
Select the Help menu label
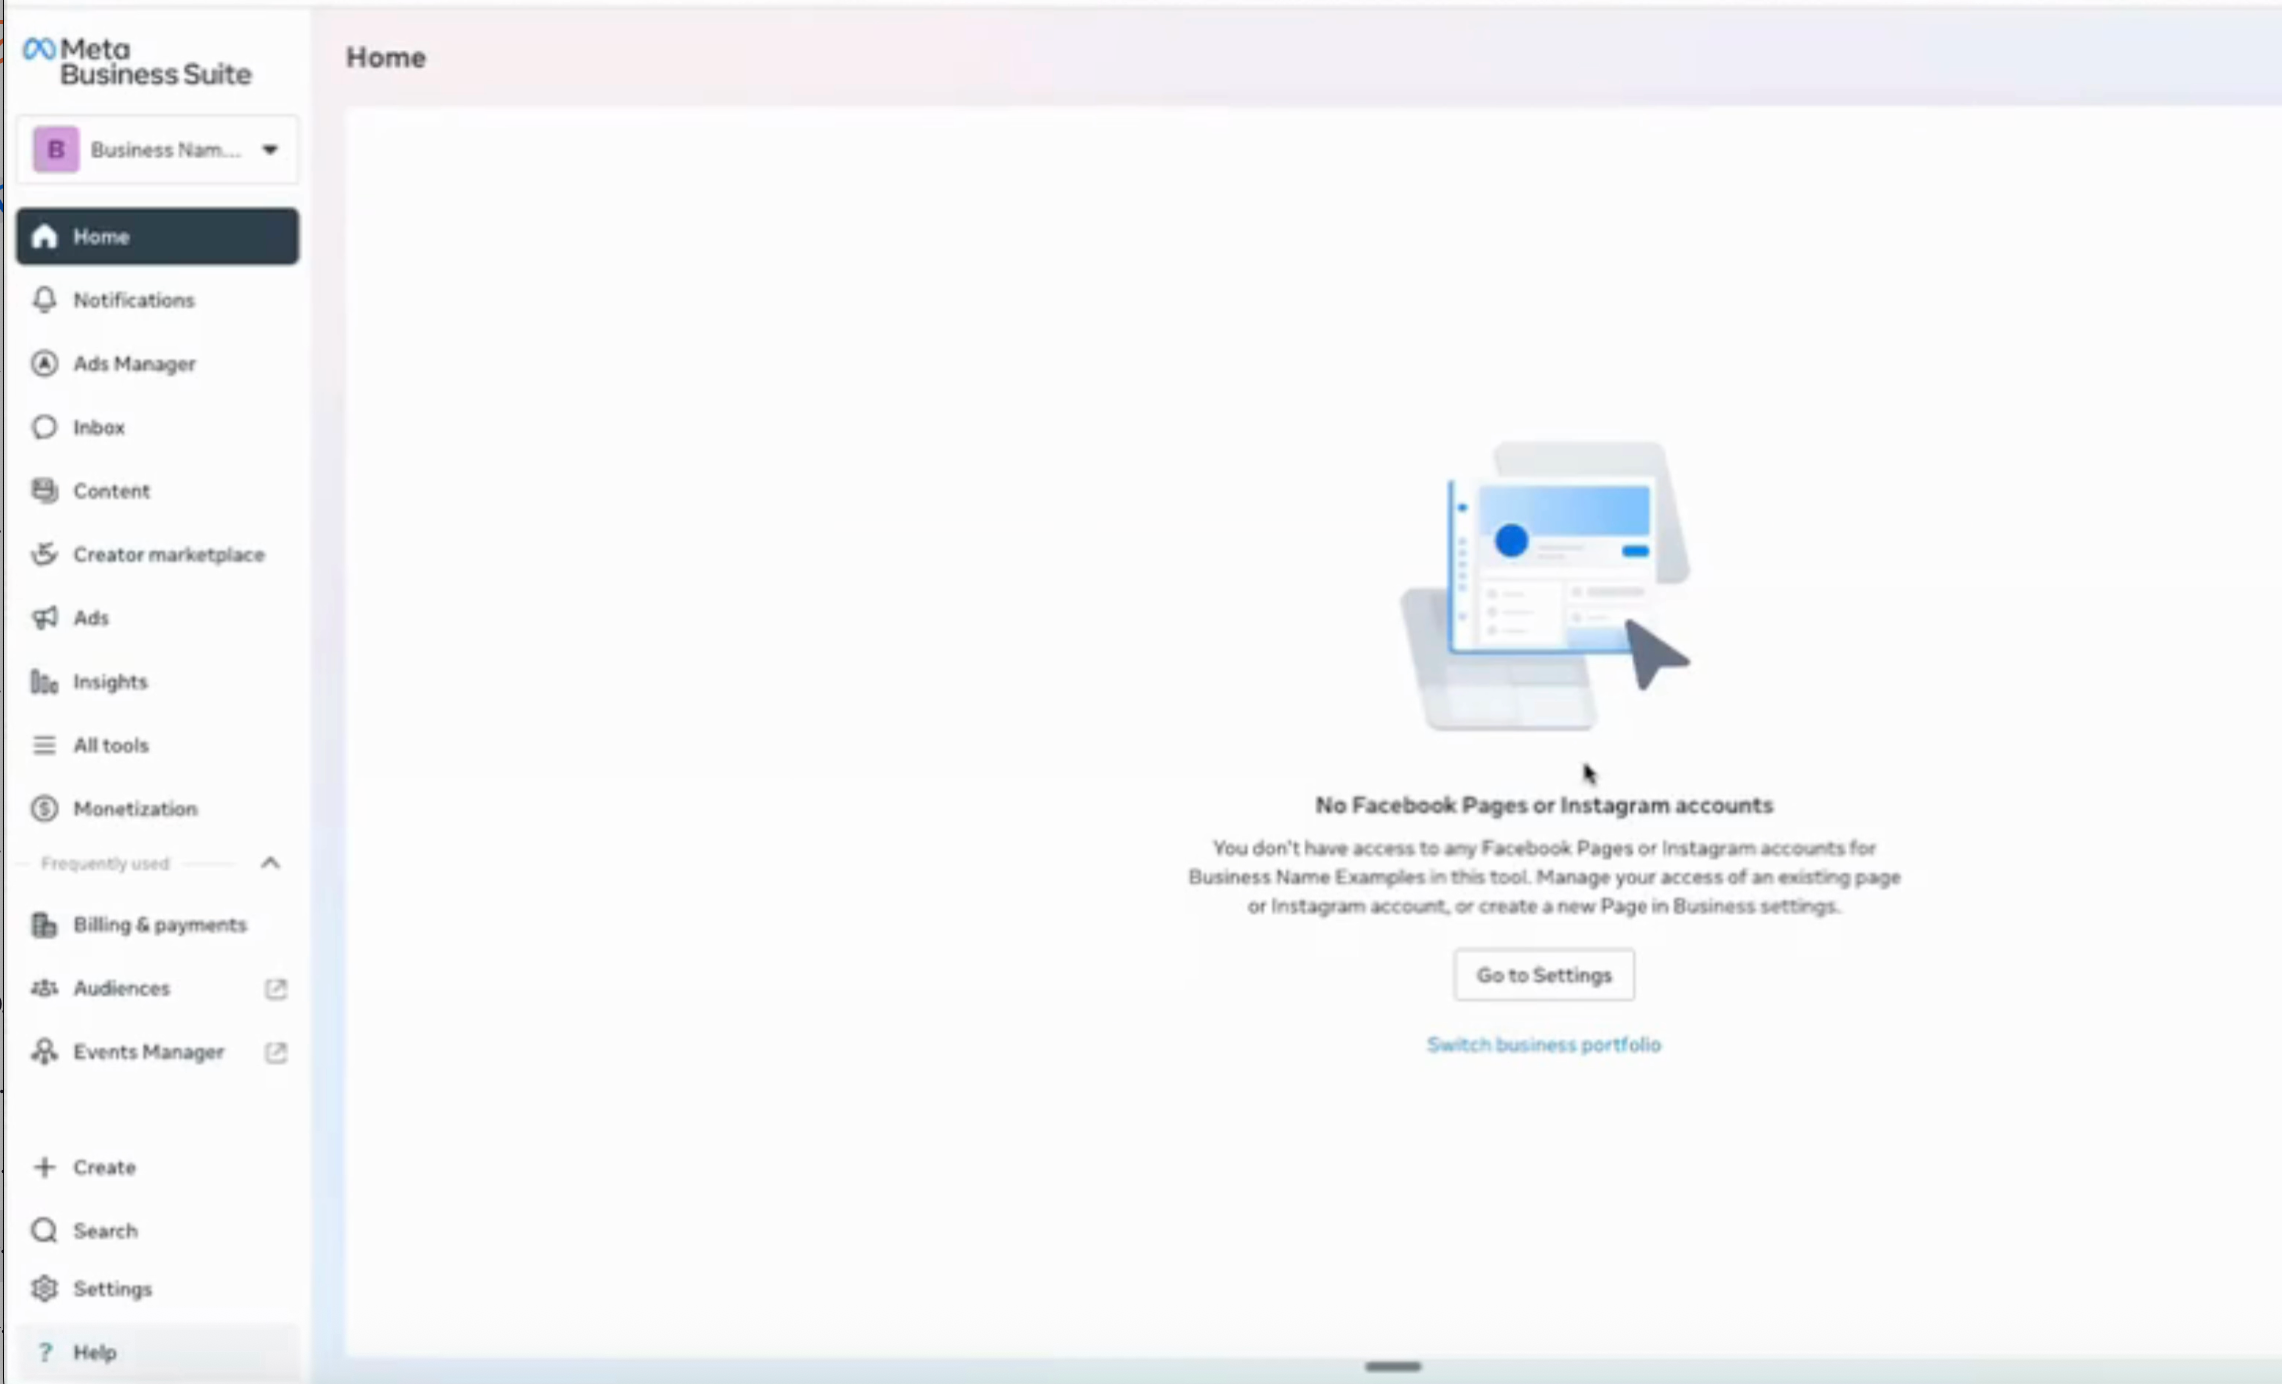(95, 1353)
